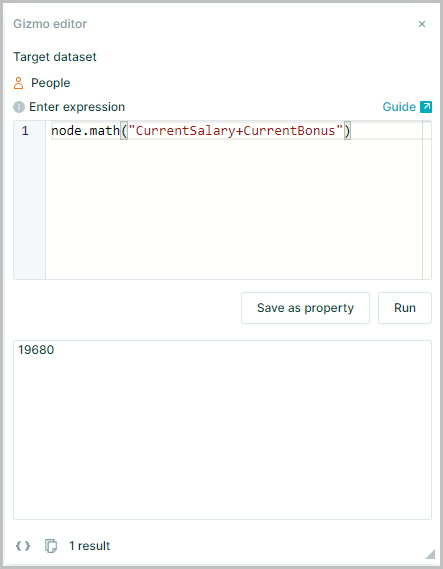This screenshot has width=443, height=569.
Task: Click Save as property button
Action: (x=305, y=308)
